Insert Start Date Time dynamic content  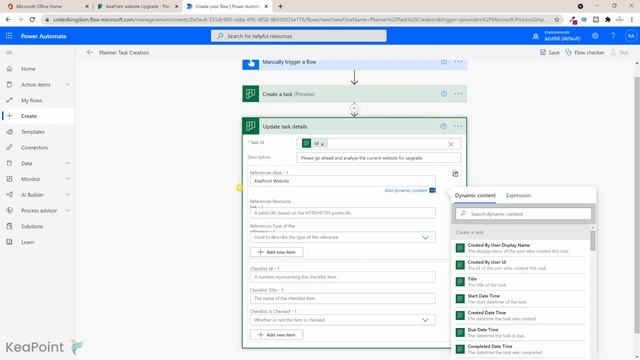point(520,299)
